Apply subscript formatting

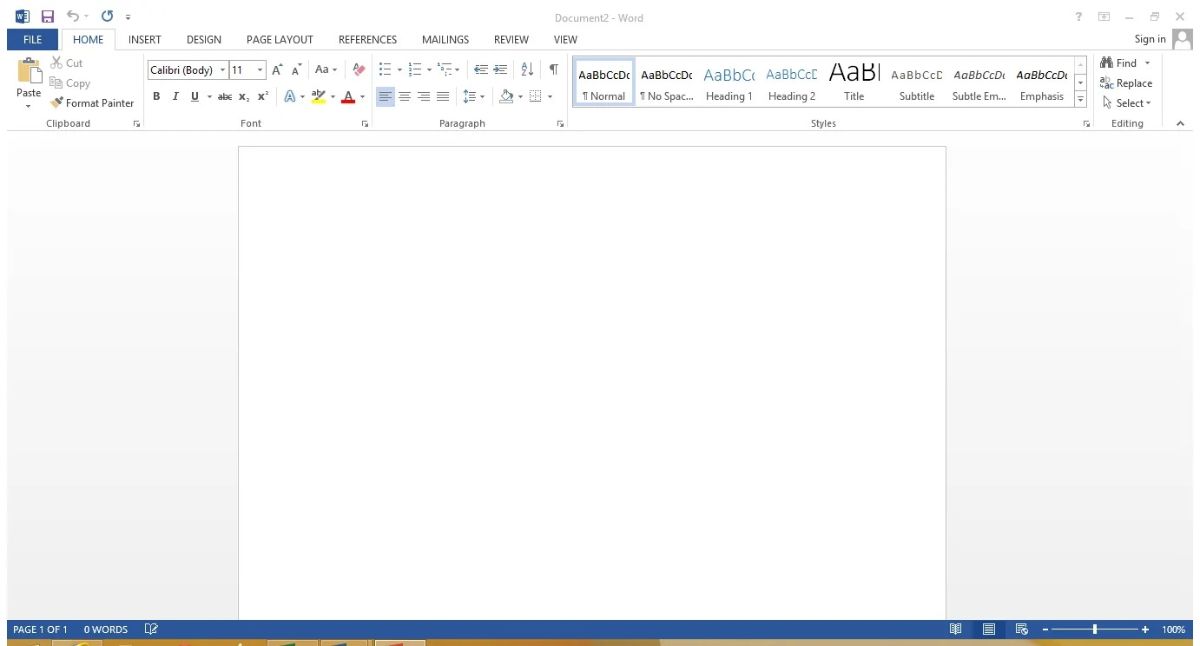[x=244, y=97]
